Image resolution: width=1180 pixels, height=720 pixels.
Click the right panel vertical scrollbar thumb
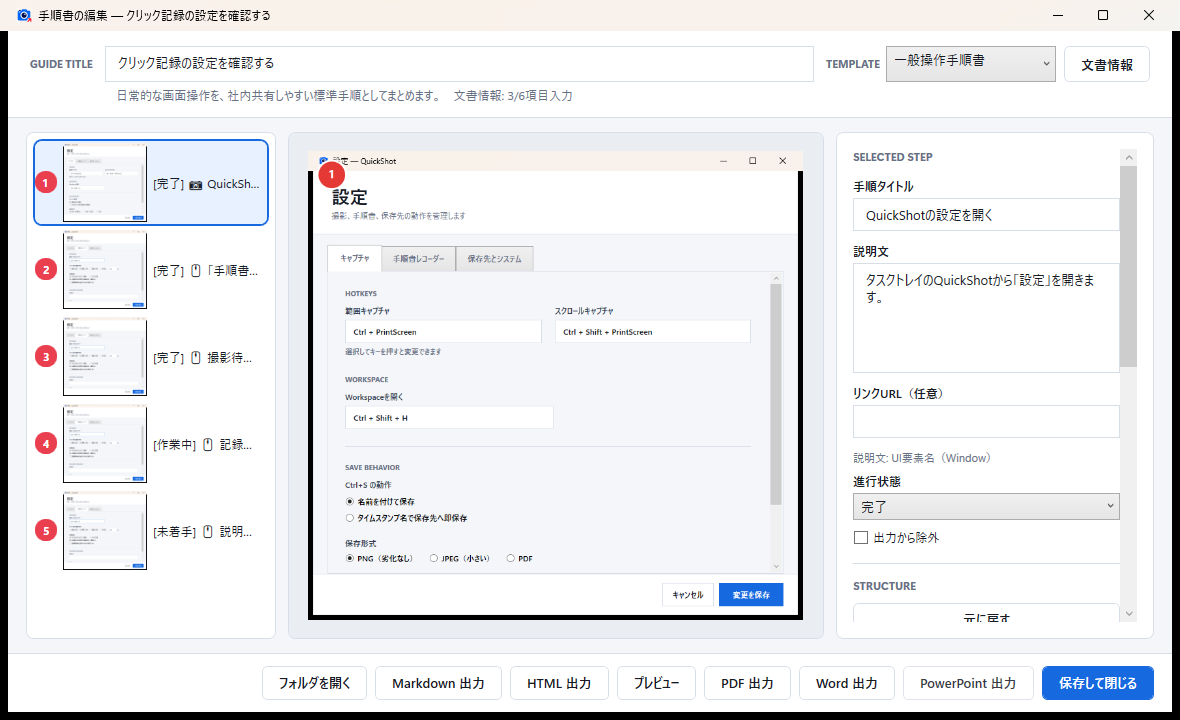click(x=1128, y=267)
